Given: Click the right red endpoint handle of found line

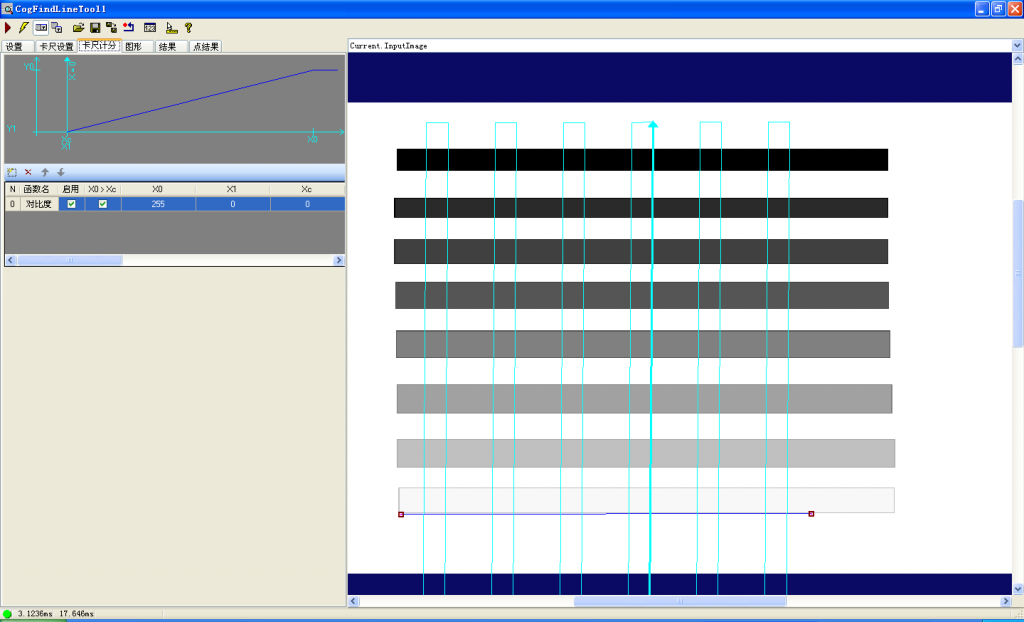Looking at the screenshot, I should tap(811, 514).
